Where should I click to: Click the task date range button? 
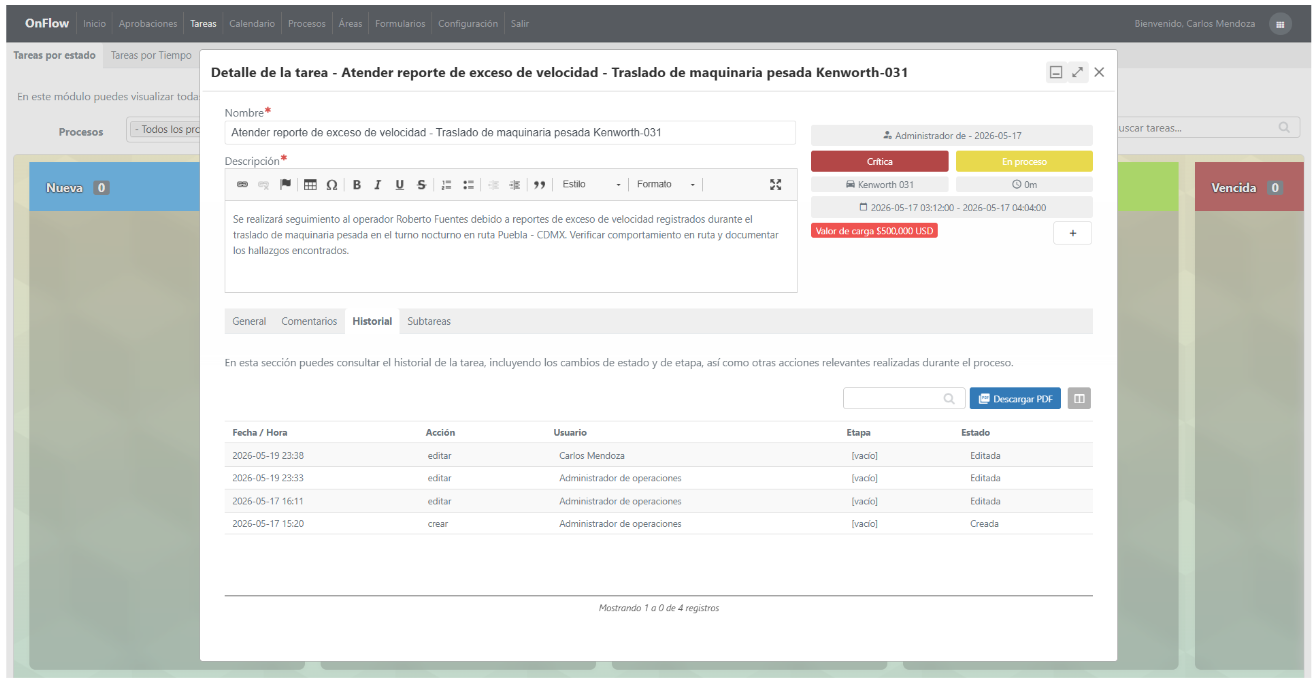coord(952,207)
